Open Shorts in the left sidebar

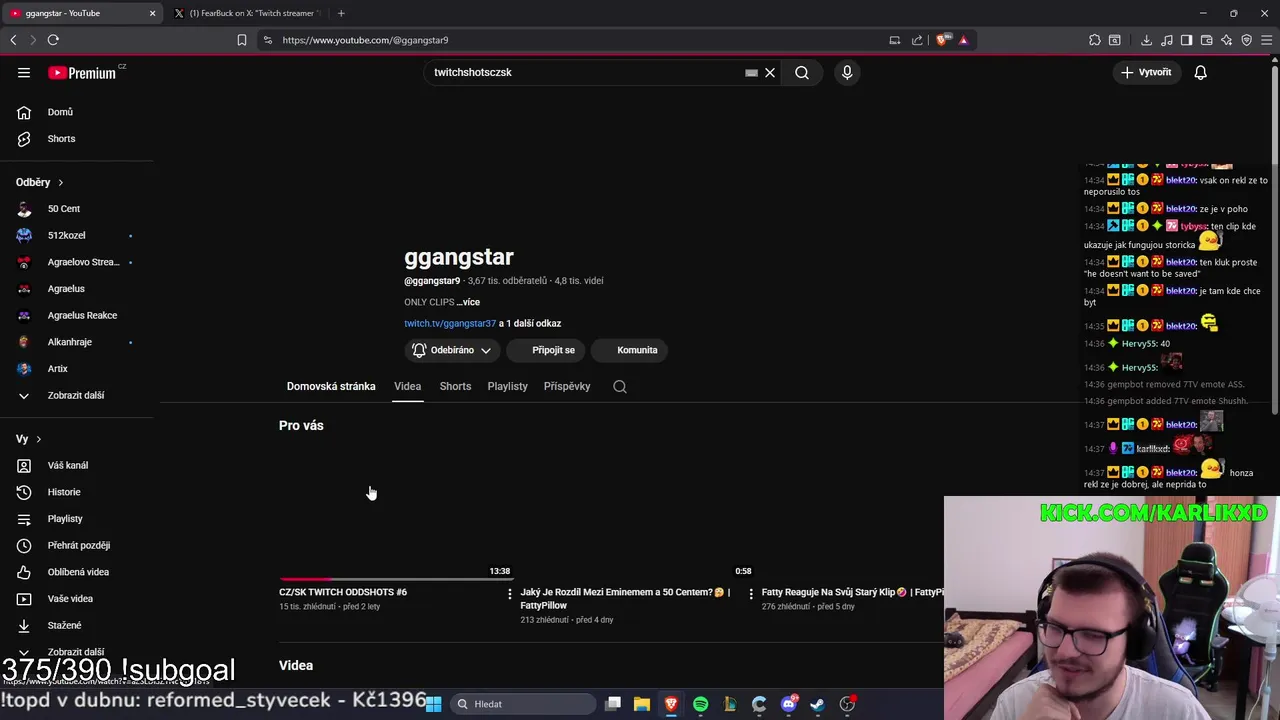click(61, 139)
